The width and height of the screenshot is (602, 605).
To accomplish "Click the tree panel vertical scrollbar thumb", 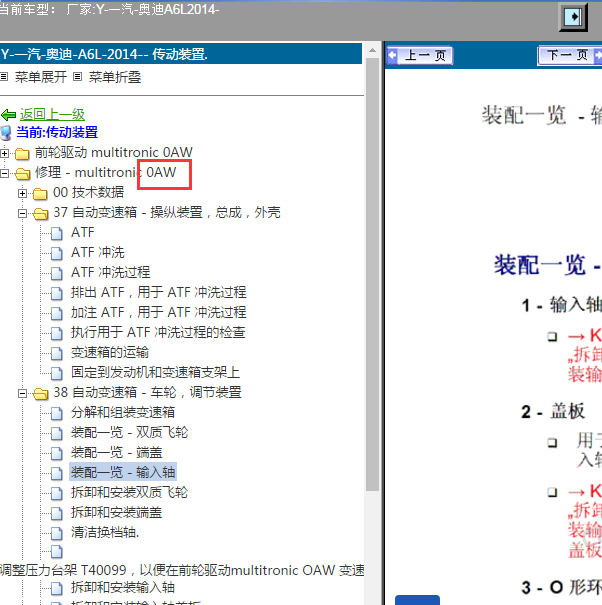I will point(372,274).
